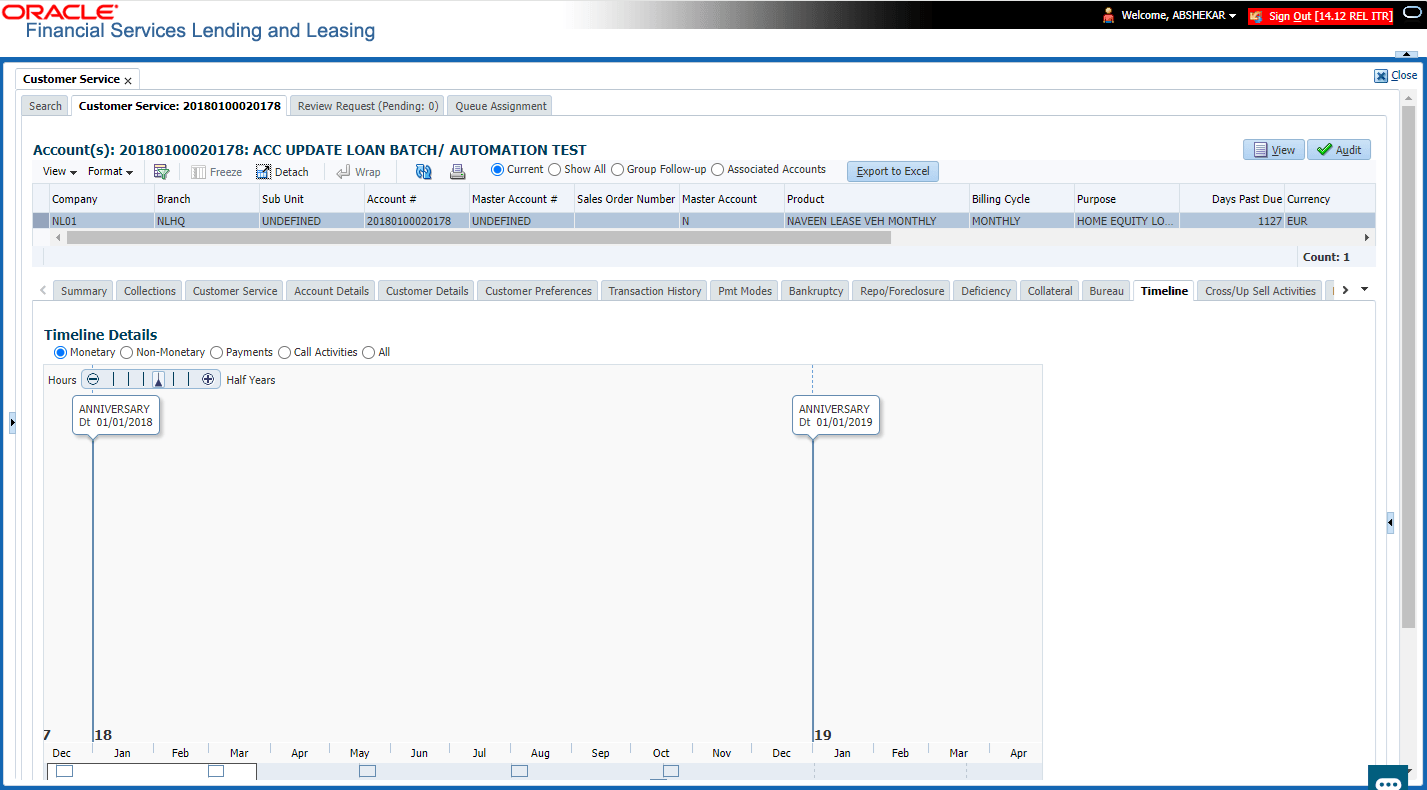The image size is (1427, 790).
Task: Switch to the Transaction History tab
Action: point(653,290)
